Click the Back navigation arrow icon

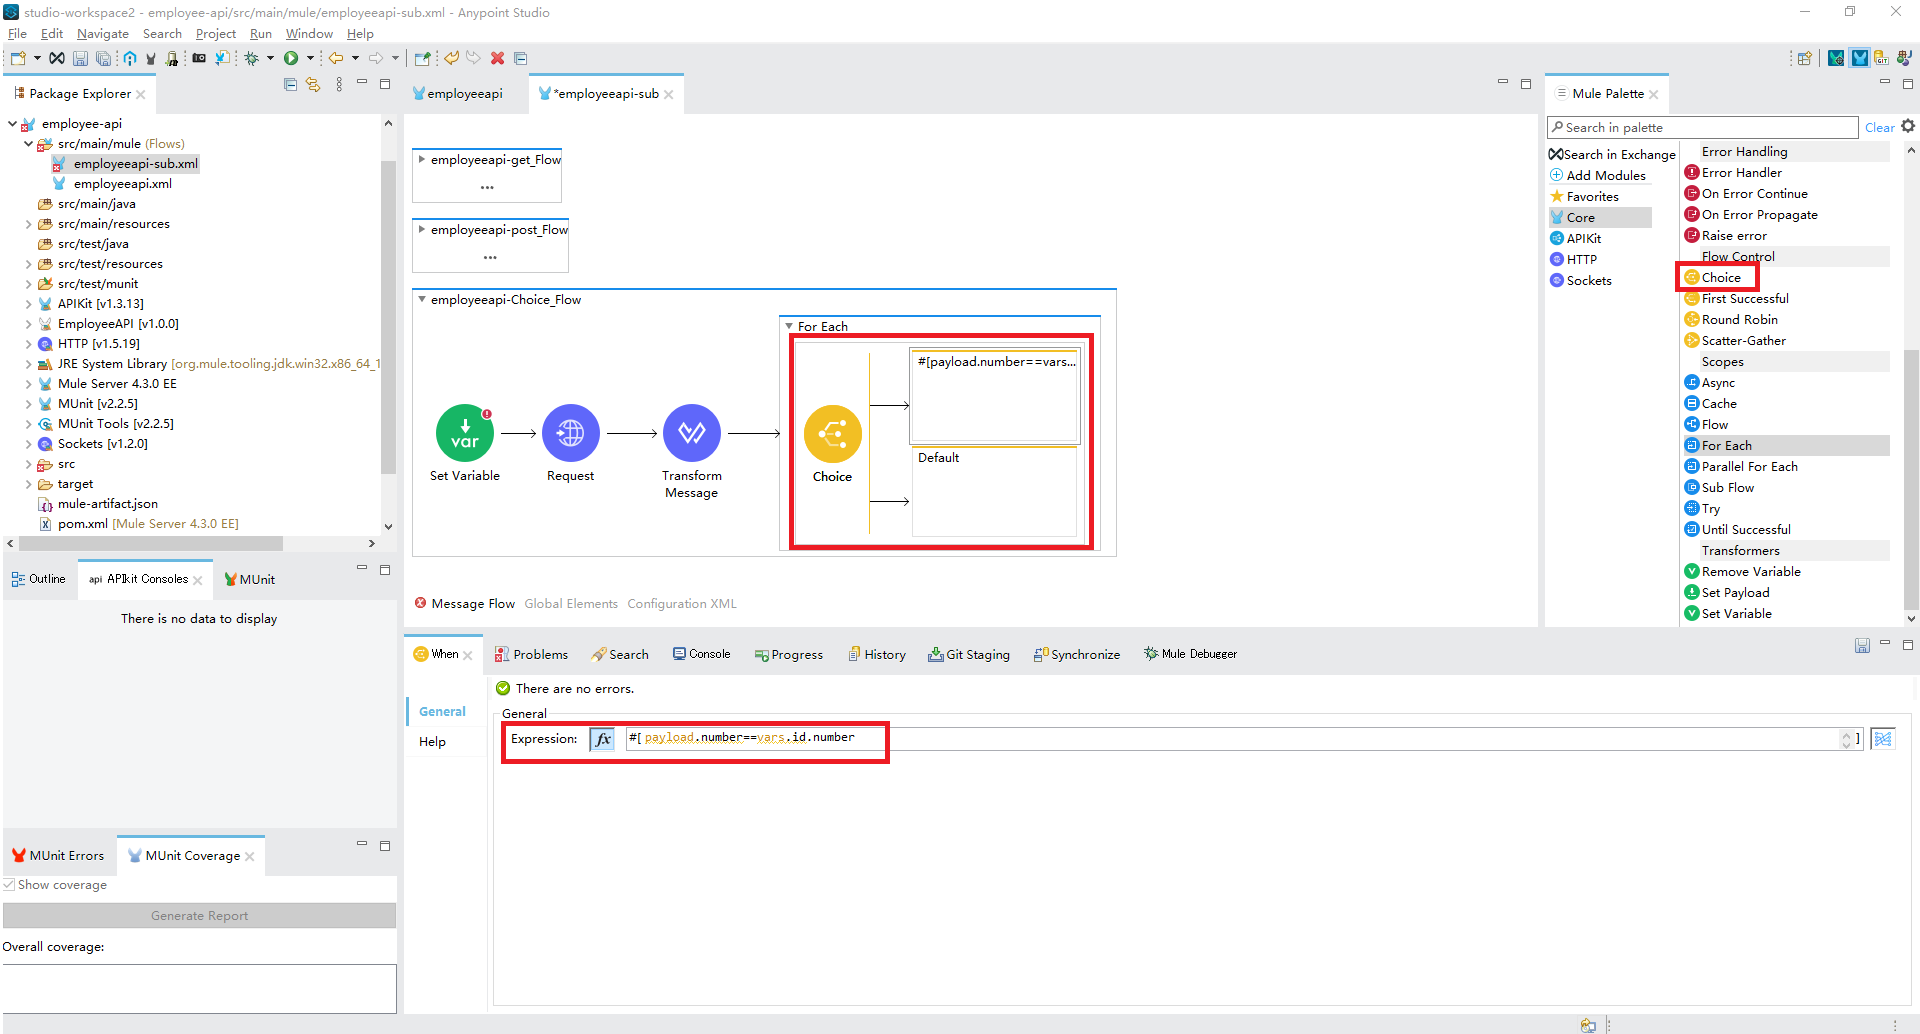click(337, 58)
